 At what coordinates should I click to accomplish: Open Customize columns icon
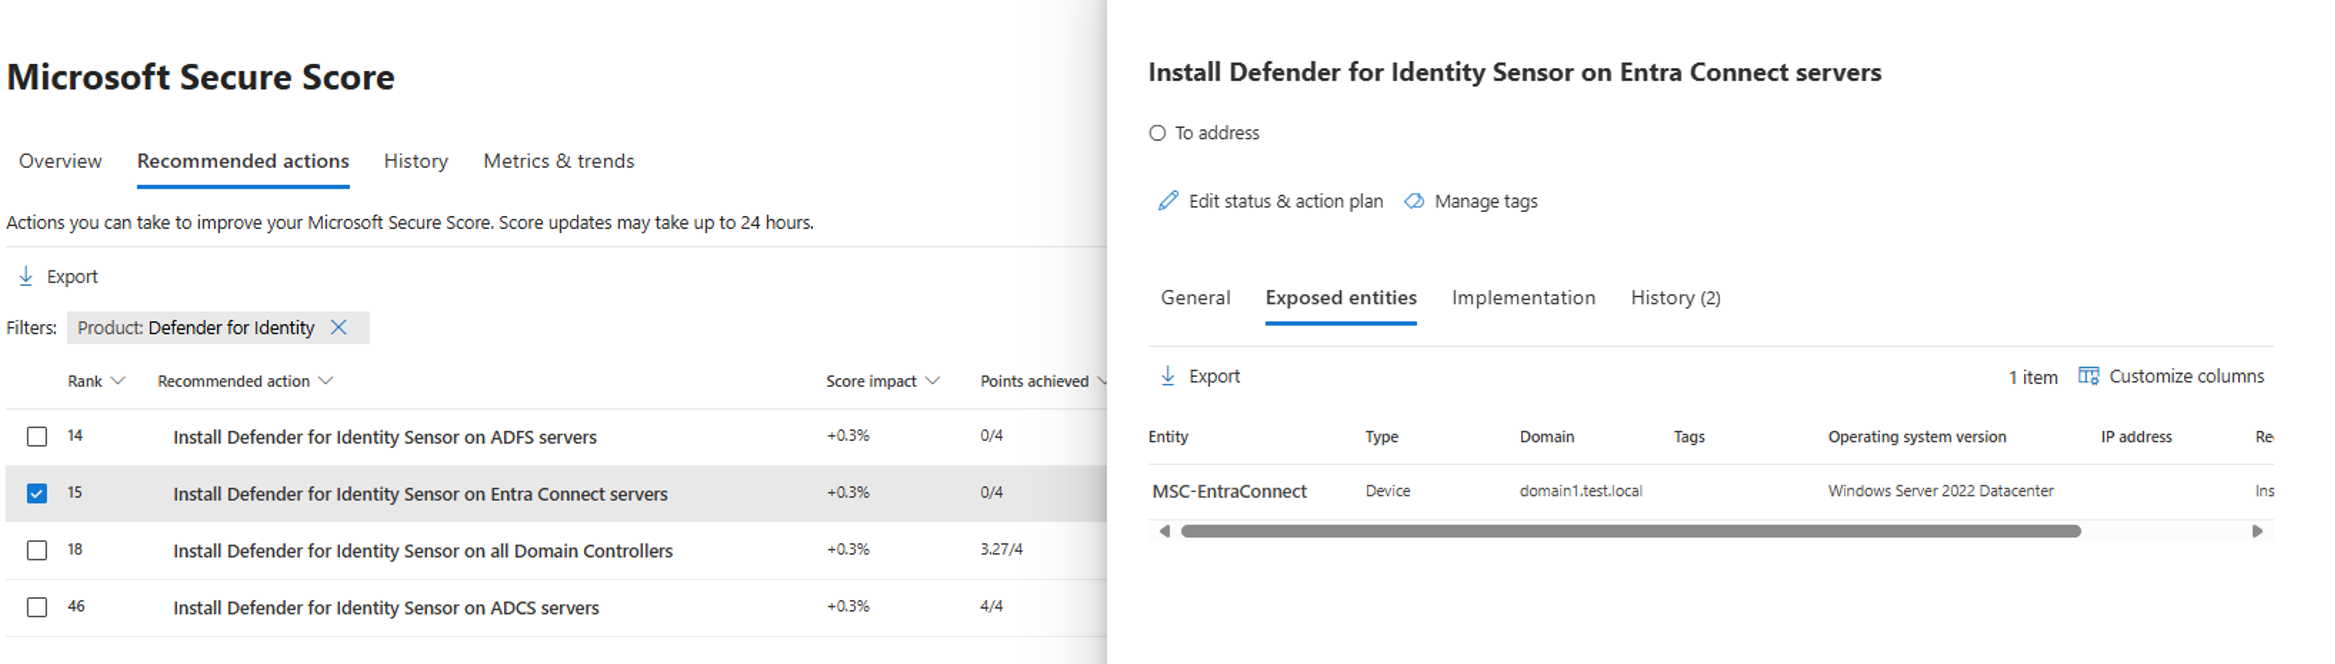[x=2088, y=376]
